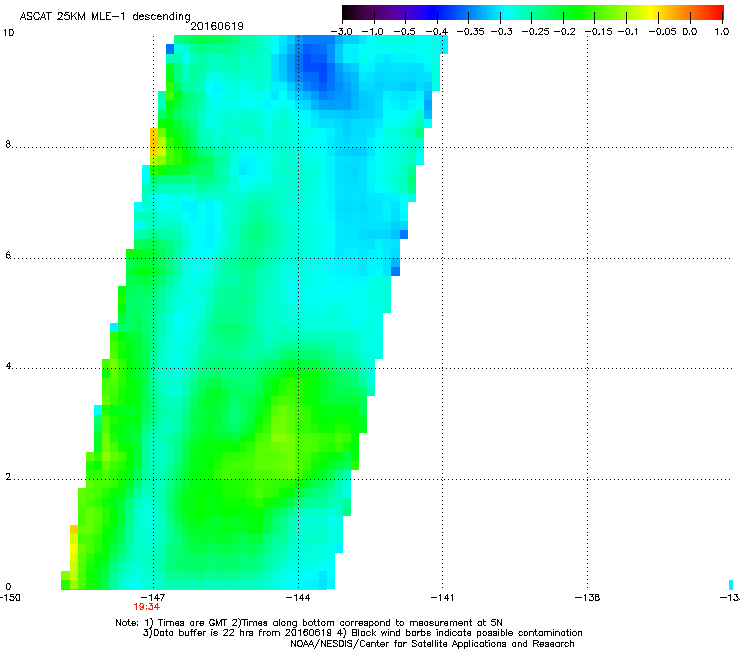Image resolution: width=740 pixels, height=650 pixels.
Task: Click the color bar label -0.05
Action: click(663, 32)
